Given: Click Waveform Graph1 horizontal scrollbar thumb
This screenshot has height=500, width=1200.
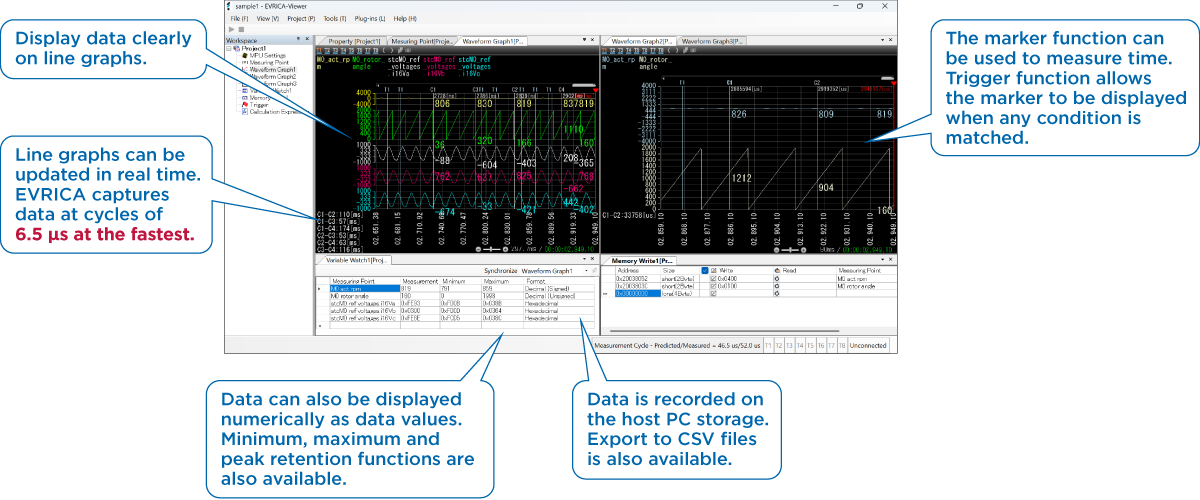Looking at the screenshot, I should click(584, 85).
